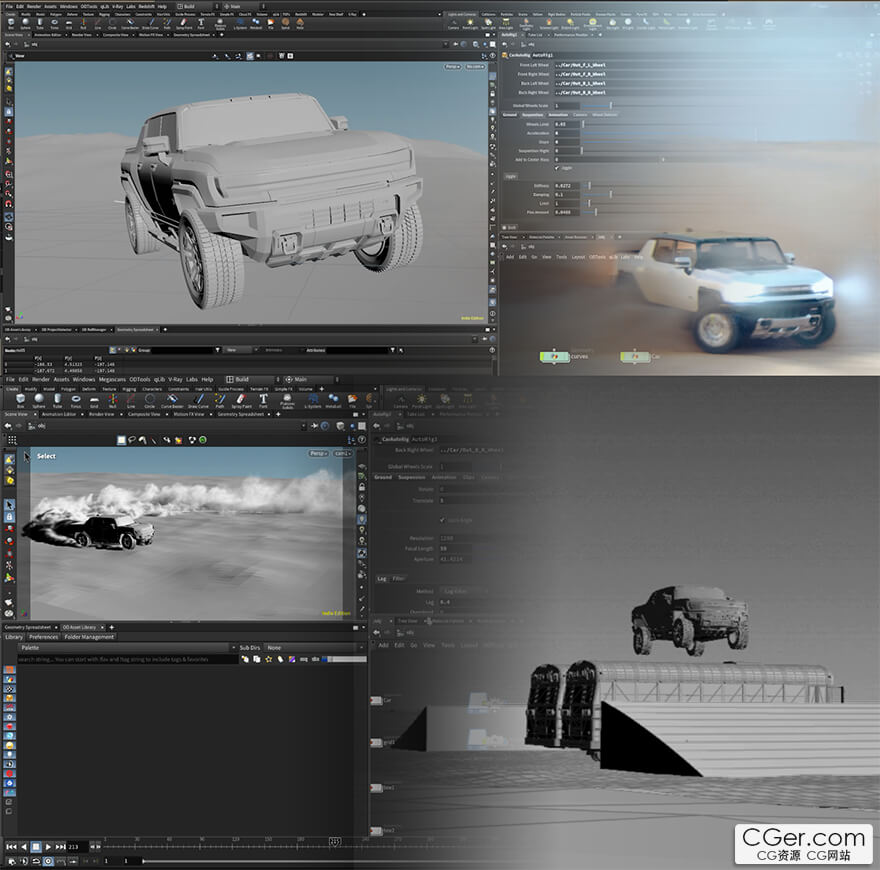Click the L-System shelf tool

pos(313,400)
